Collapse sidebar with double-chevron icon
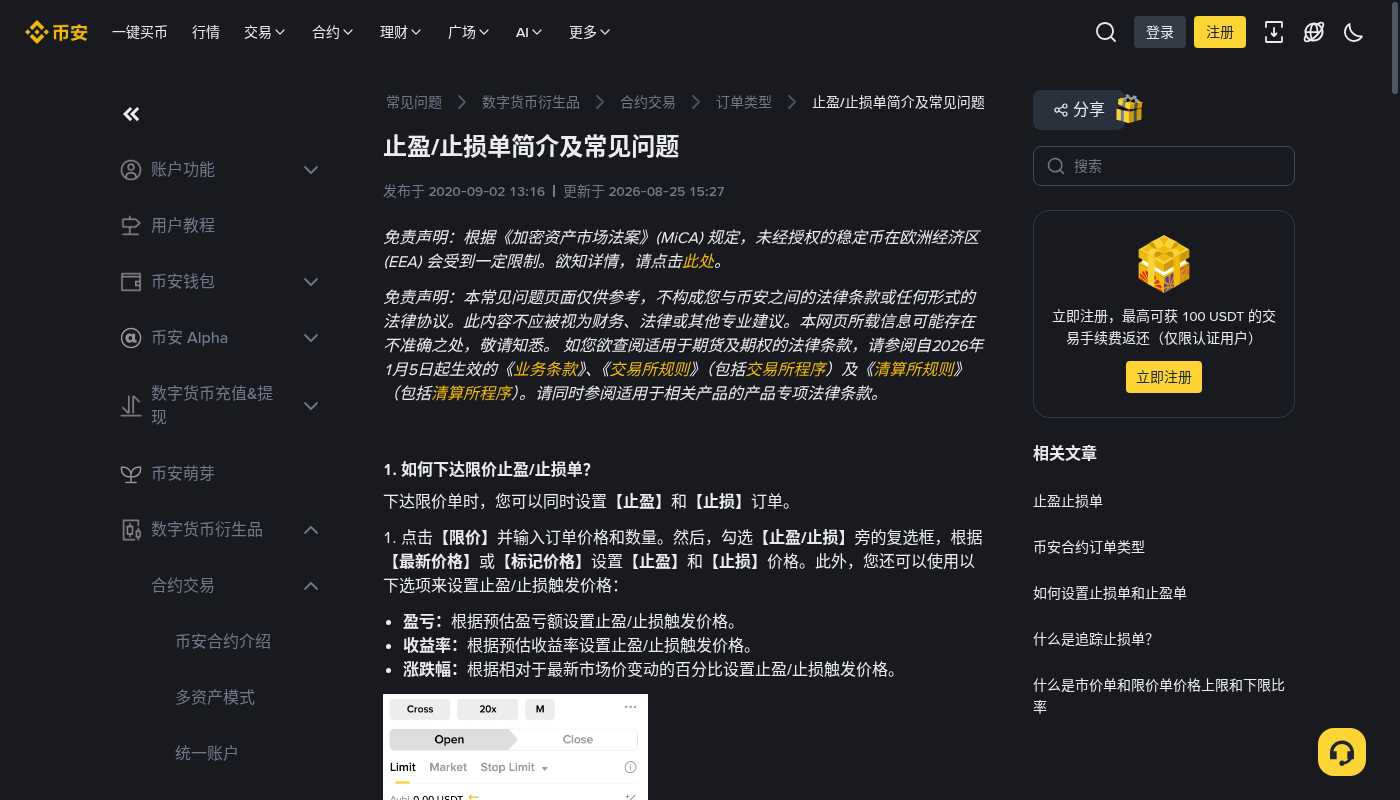Viewport: 1400px width, 800px height. point(131,114)
